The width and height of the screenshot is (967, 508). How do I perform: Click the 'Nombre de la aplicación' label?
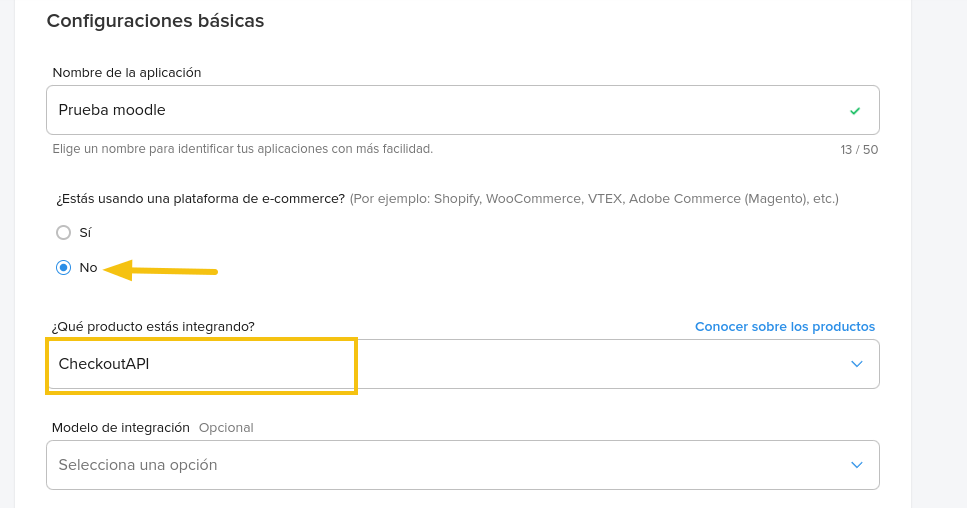tap(126, 73)
